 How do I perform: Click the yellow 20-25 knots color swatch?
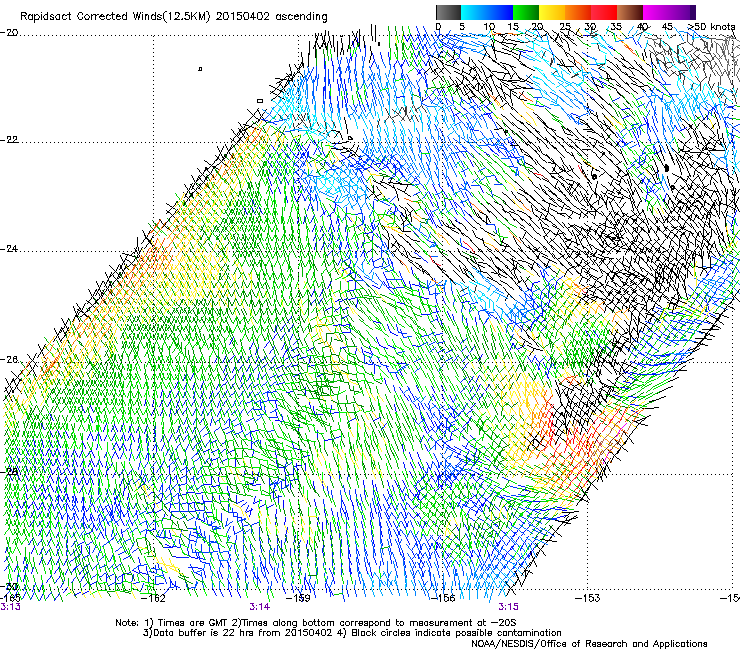click(x=551, y=12)
